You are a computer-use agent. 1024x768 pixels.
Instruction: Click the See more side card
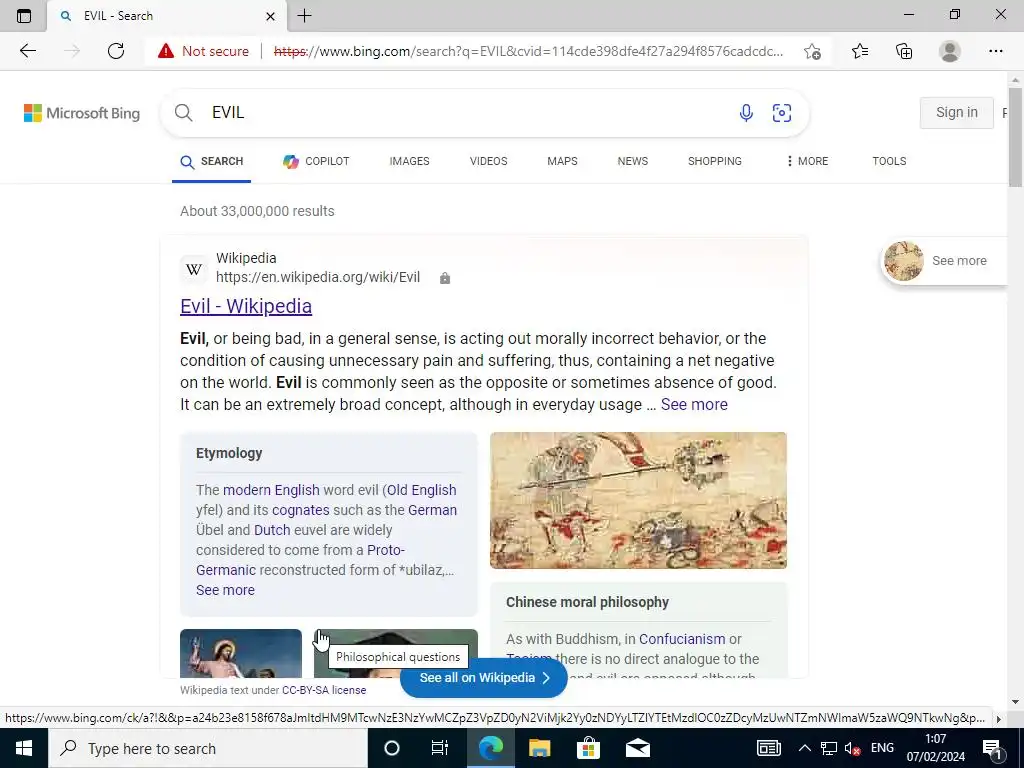(944, 261)
